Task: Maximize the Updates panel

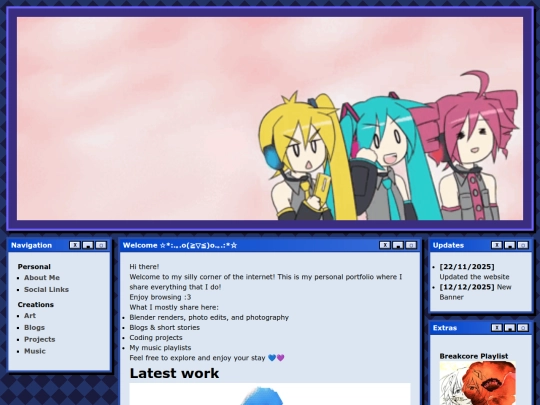Action: [x=523, y=245]
